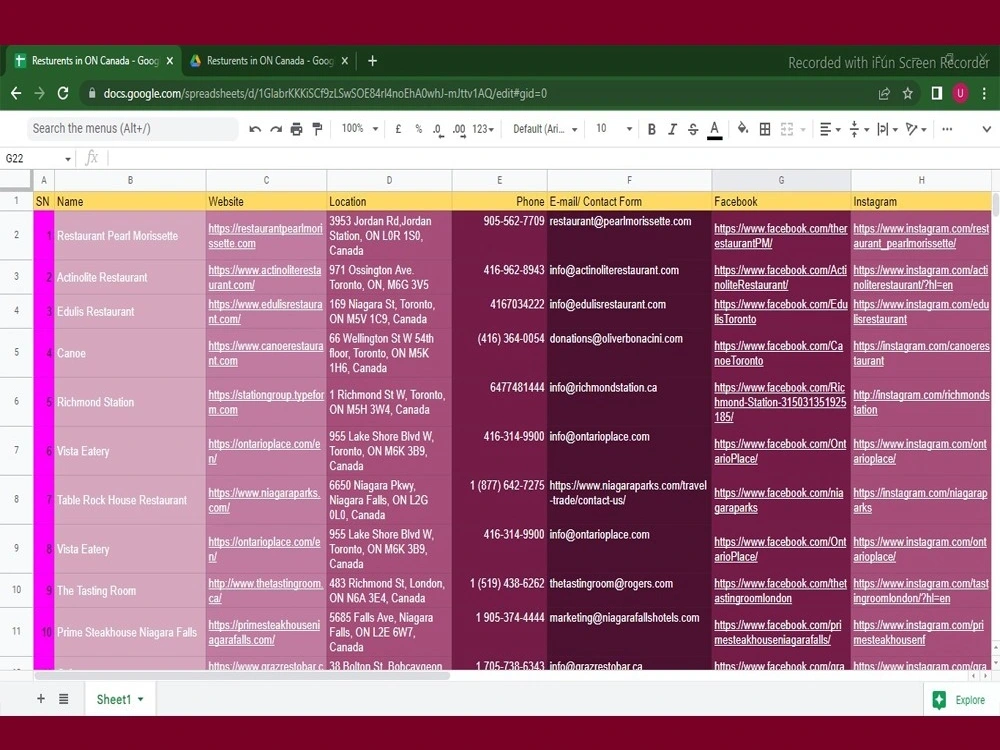Click the G22 name box
The width and height of the screenshot is (1000, 750).
(x=38, y=158)
